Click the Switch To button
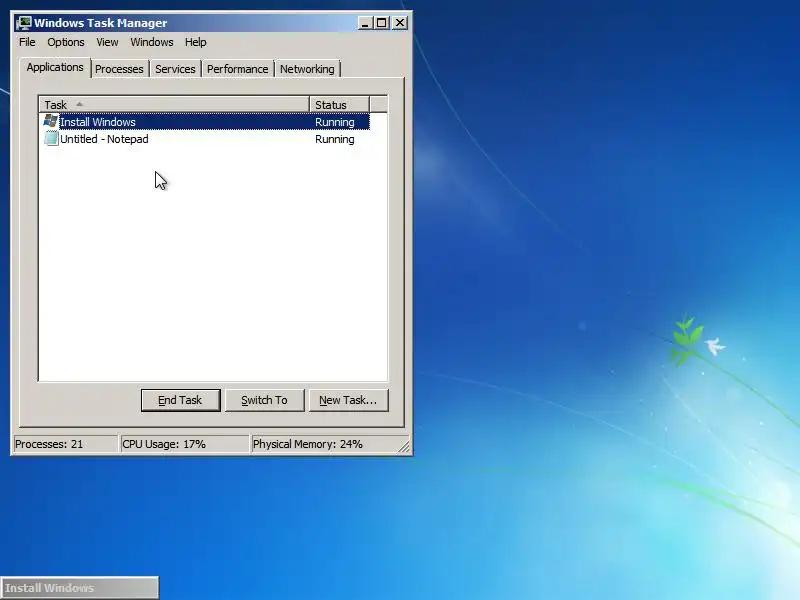The width and height of the screenshot is (800, 600). tap(264, 400)
